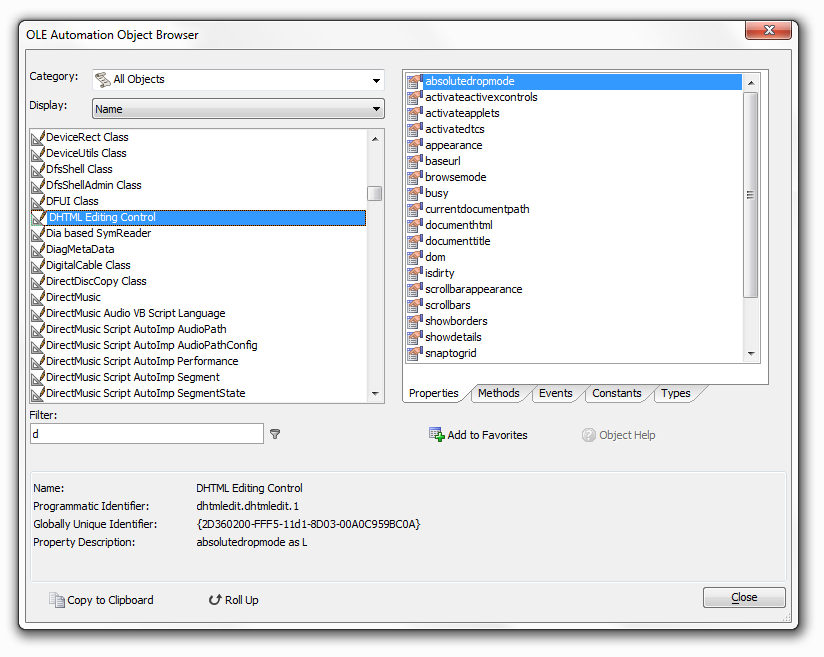Click the icon beside DirectMusic Audio VB Script Language
The image size is (824, 657).
pos(38,314)
